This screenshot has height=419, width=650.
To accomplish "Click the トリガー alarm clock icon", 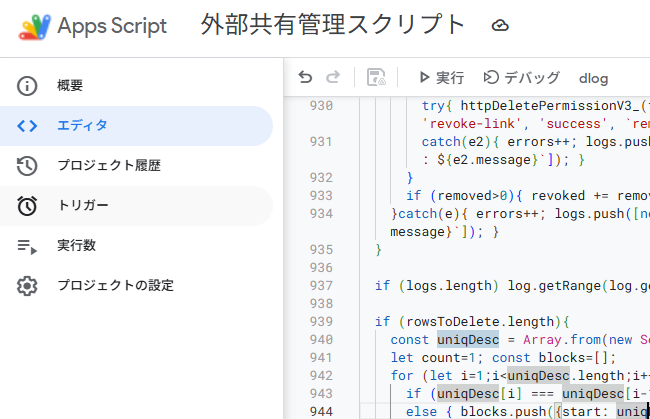I will click(28, 206).
